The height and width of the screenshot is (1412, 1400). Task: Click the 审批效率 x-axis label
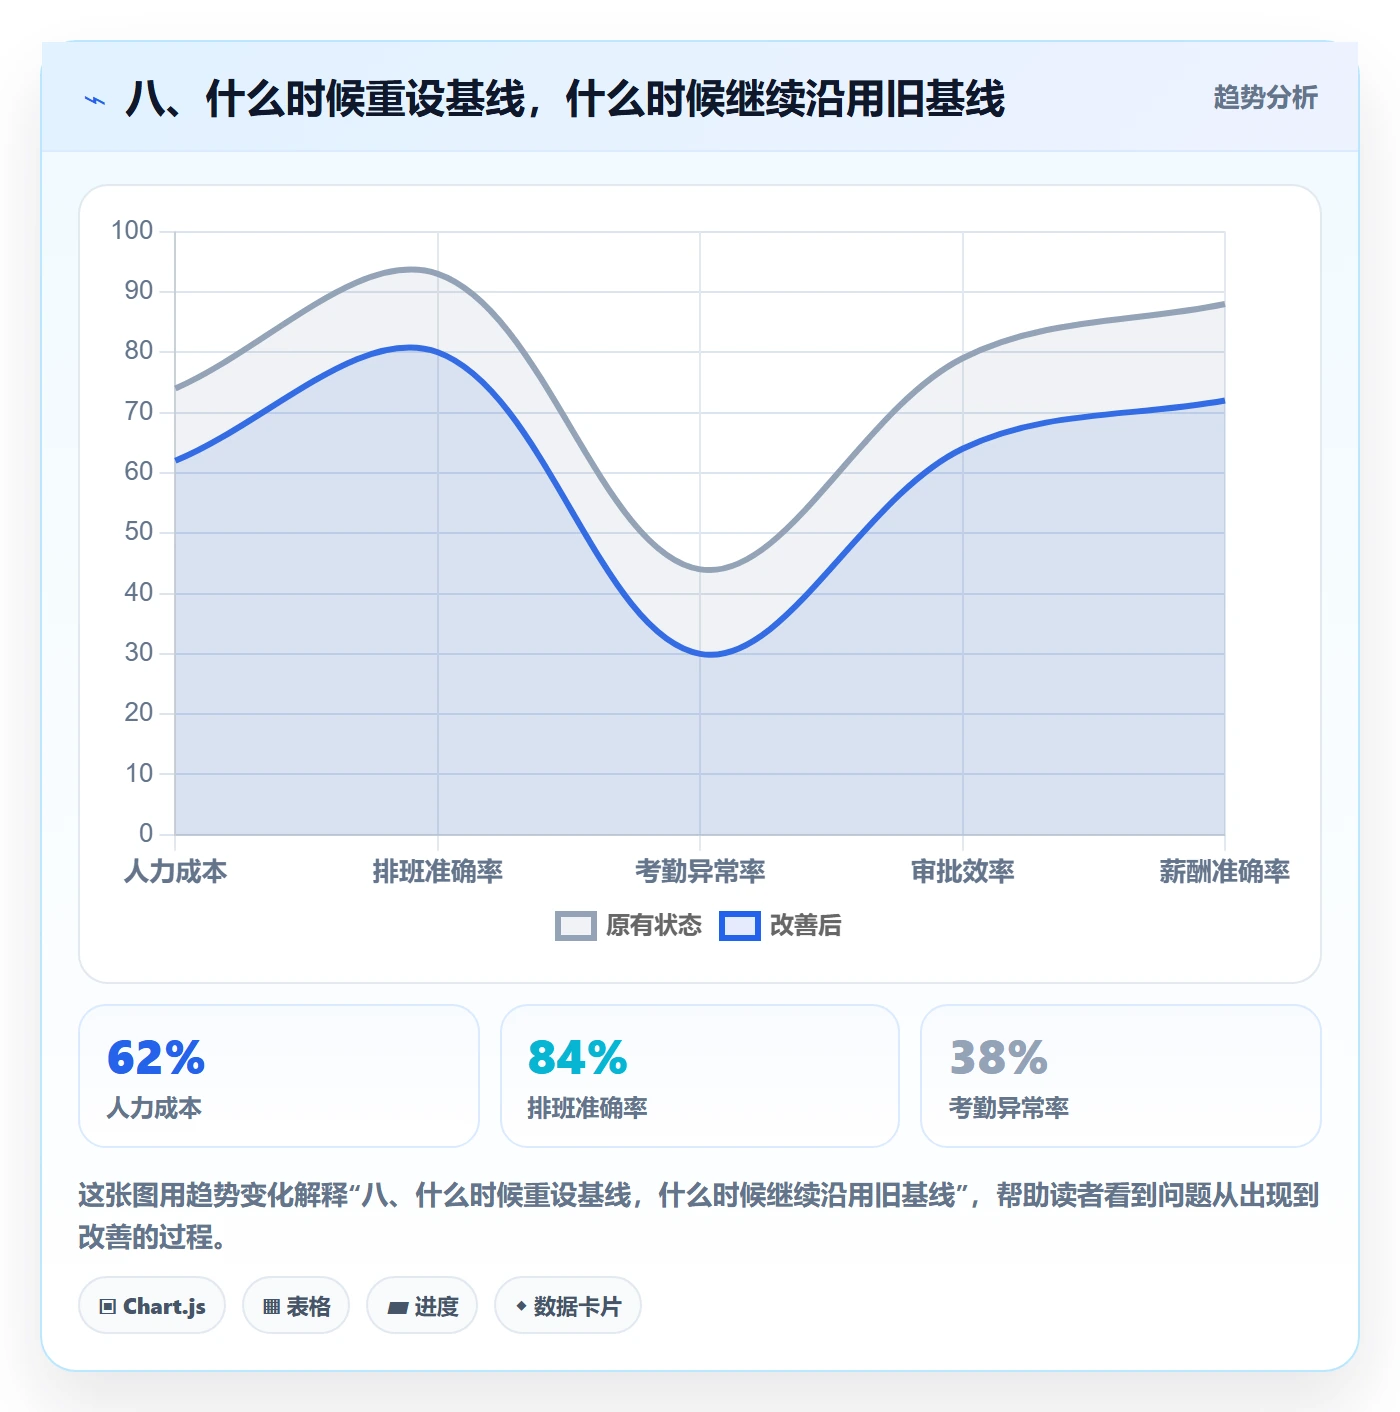963,871
